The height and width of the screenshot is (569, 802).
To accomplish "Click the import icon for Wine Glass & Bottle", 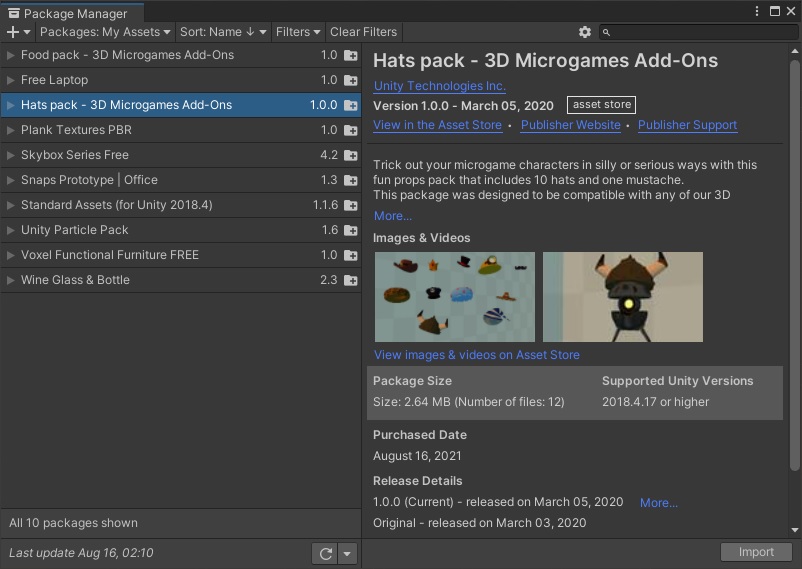I will click(x=350, y=280).
